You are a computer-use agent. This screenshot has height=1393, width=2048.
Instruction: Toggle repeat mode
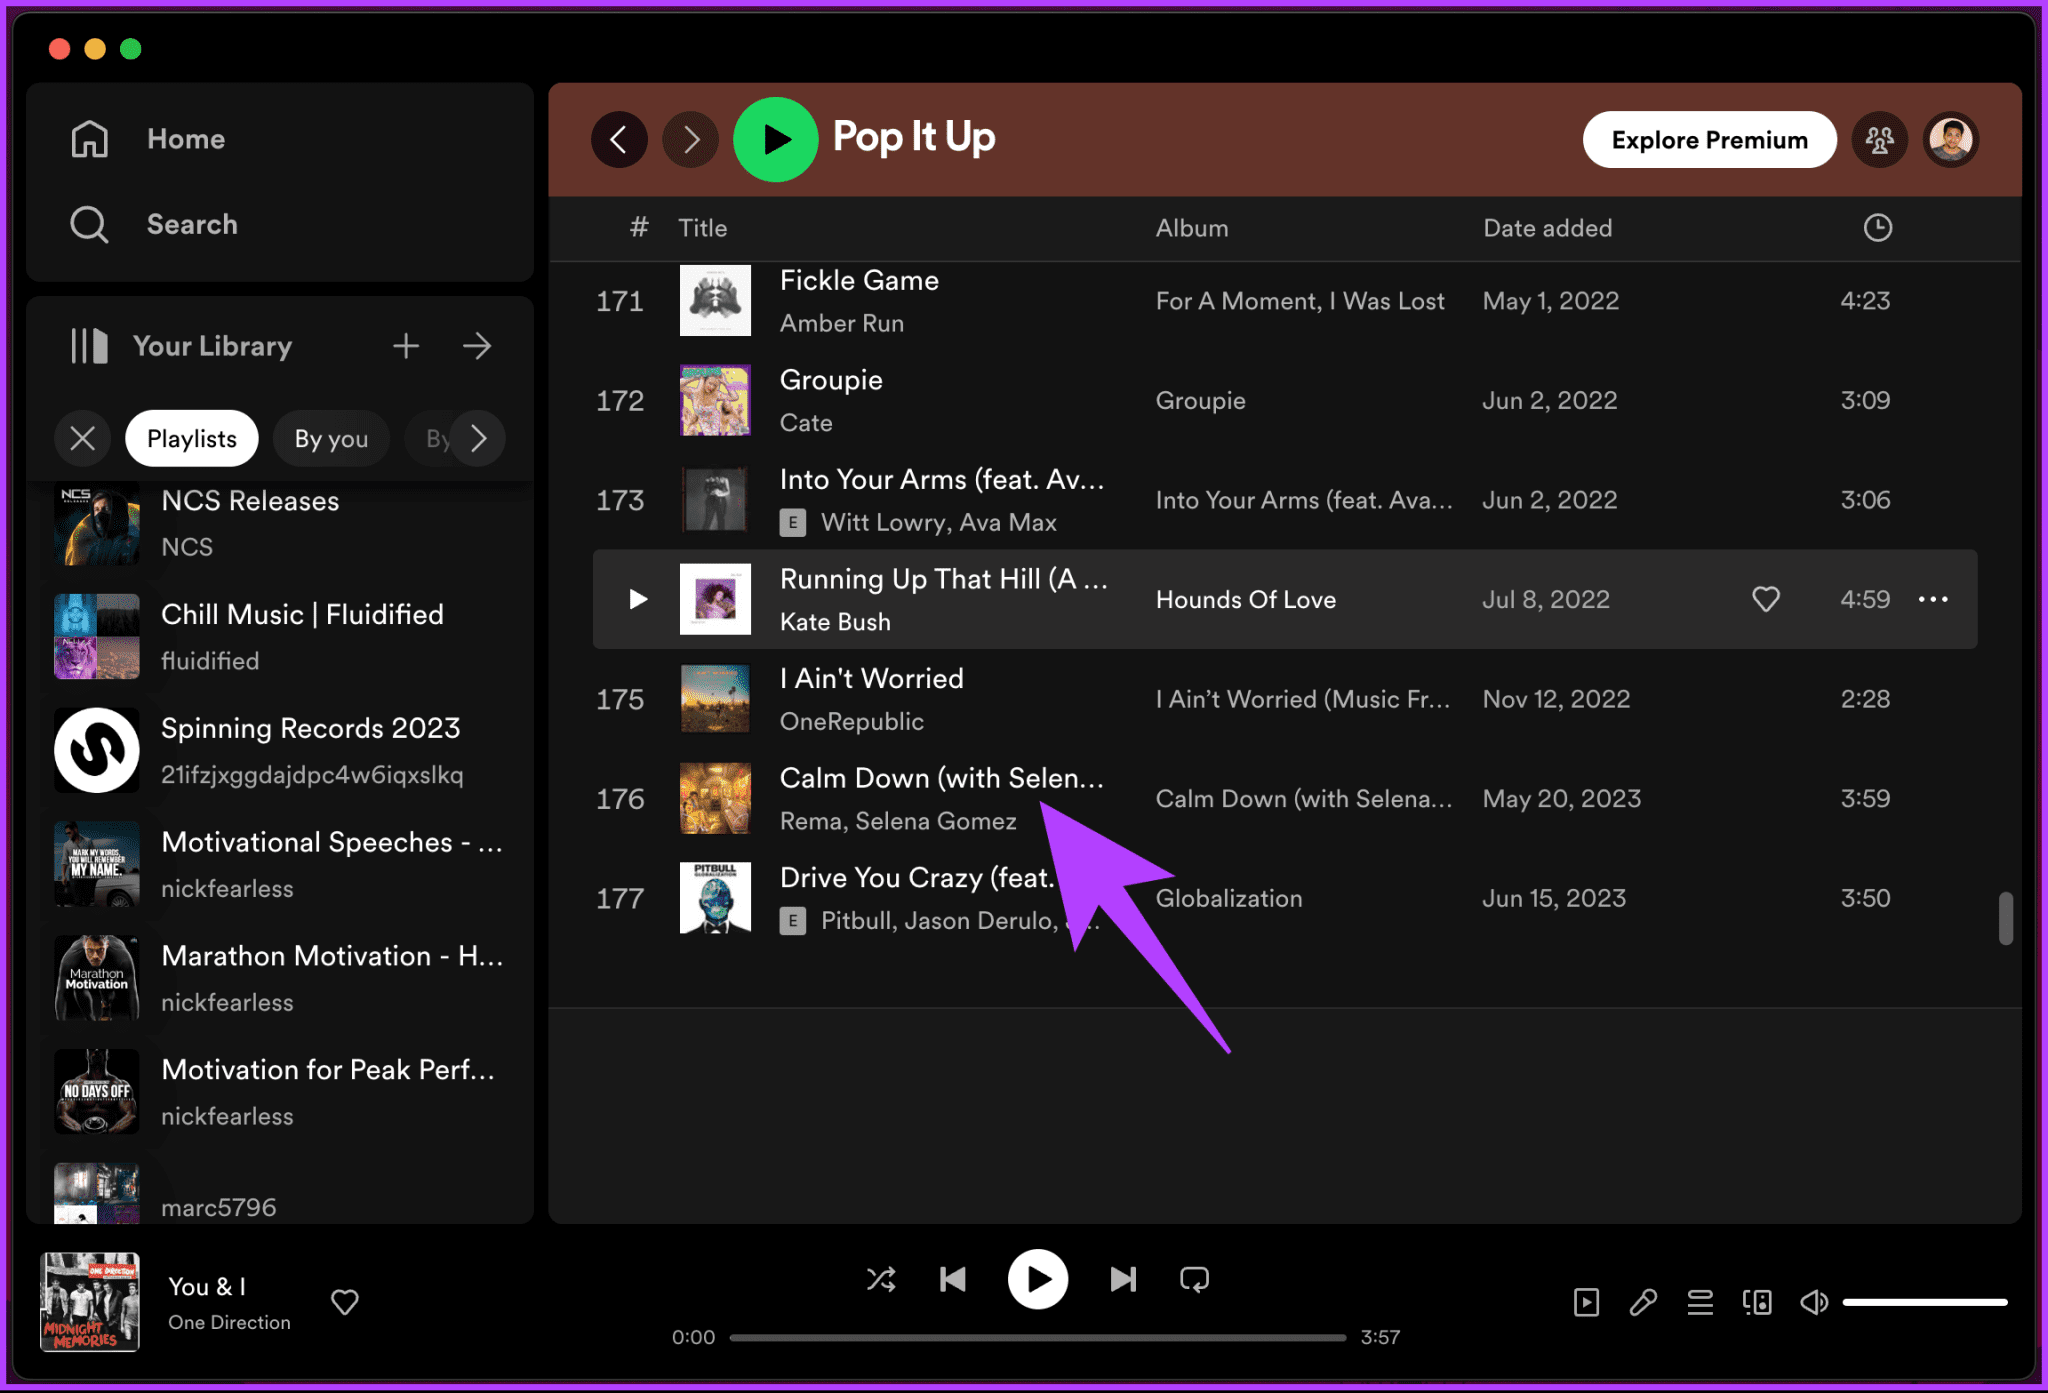[x=1194, y=1279]
